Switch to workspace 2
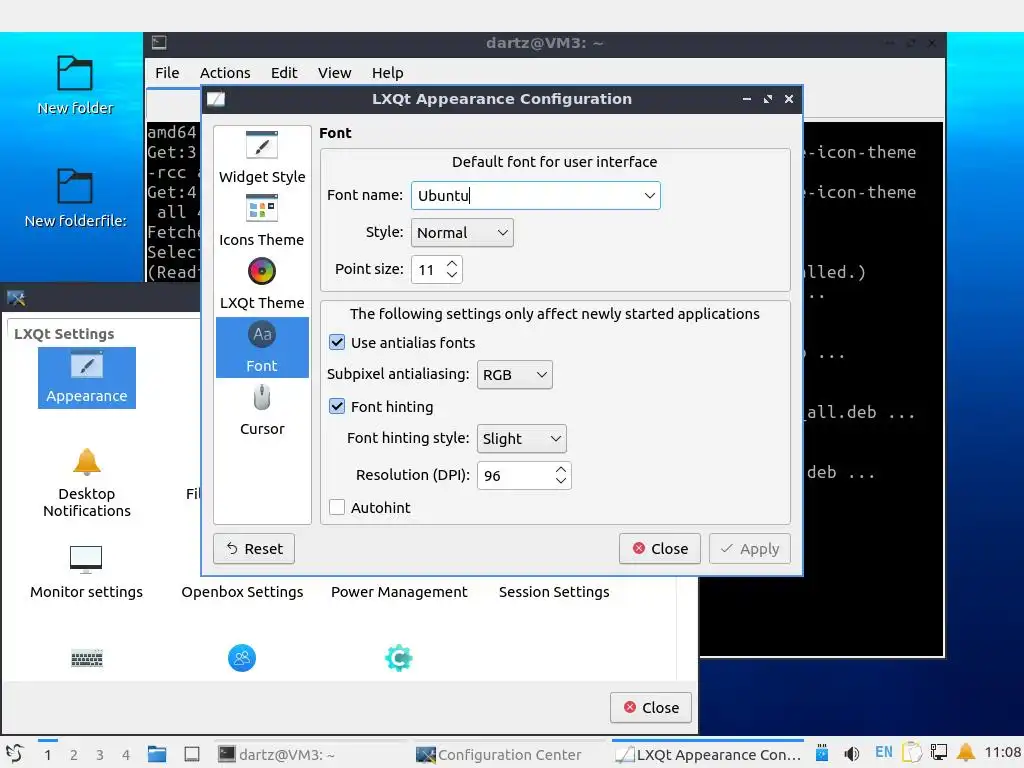 point(74,754)
